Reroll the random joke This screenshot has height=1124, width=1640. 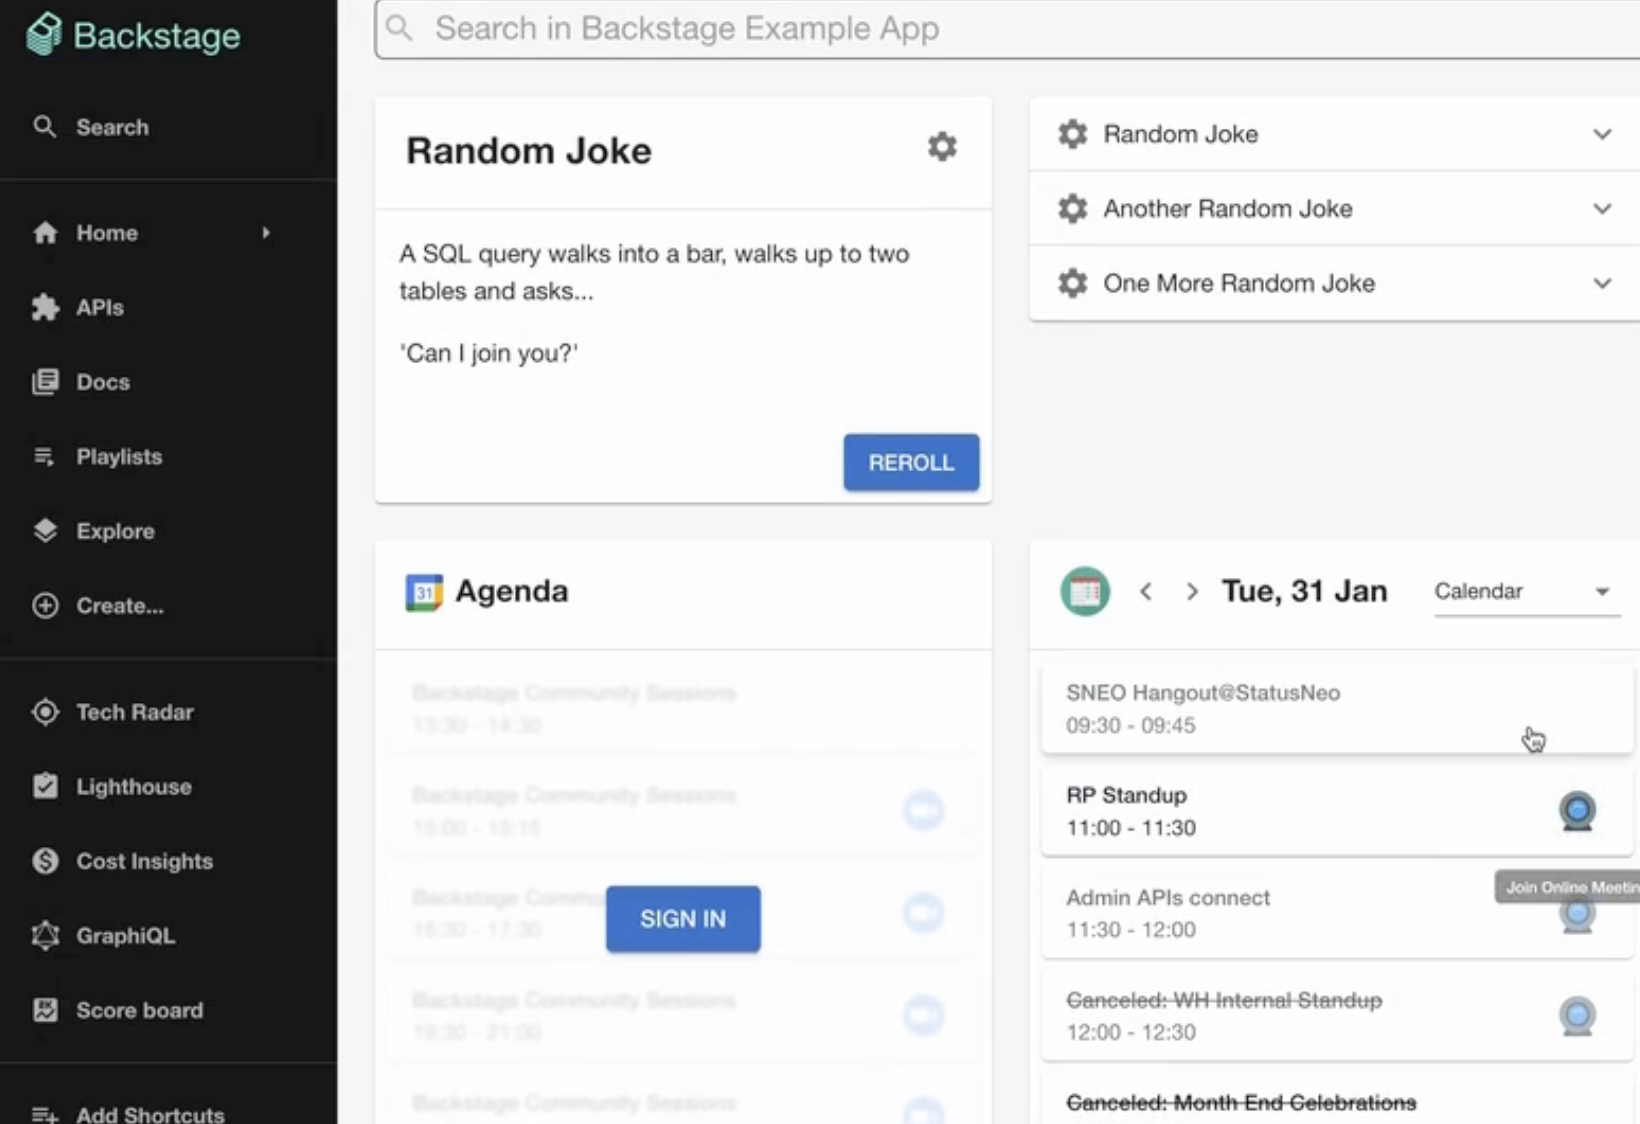(x=911, y=462)
